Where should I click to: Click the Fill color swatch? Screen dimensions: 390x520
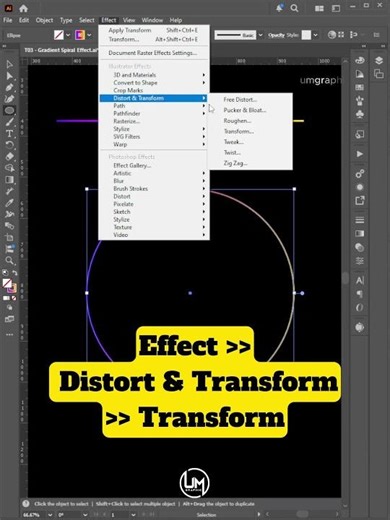[59, 35]
